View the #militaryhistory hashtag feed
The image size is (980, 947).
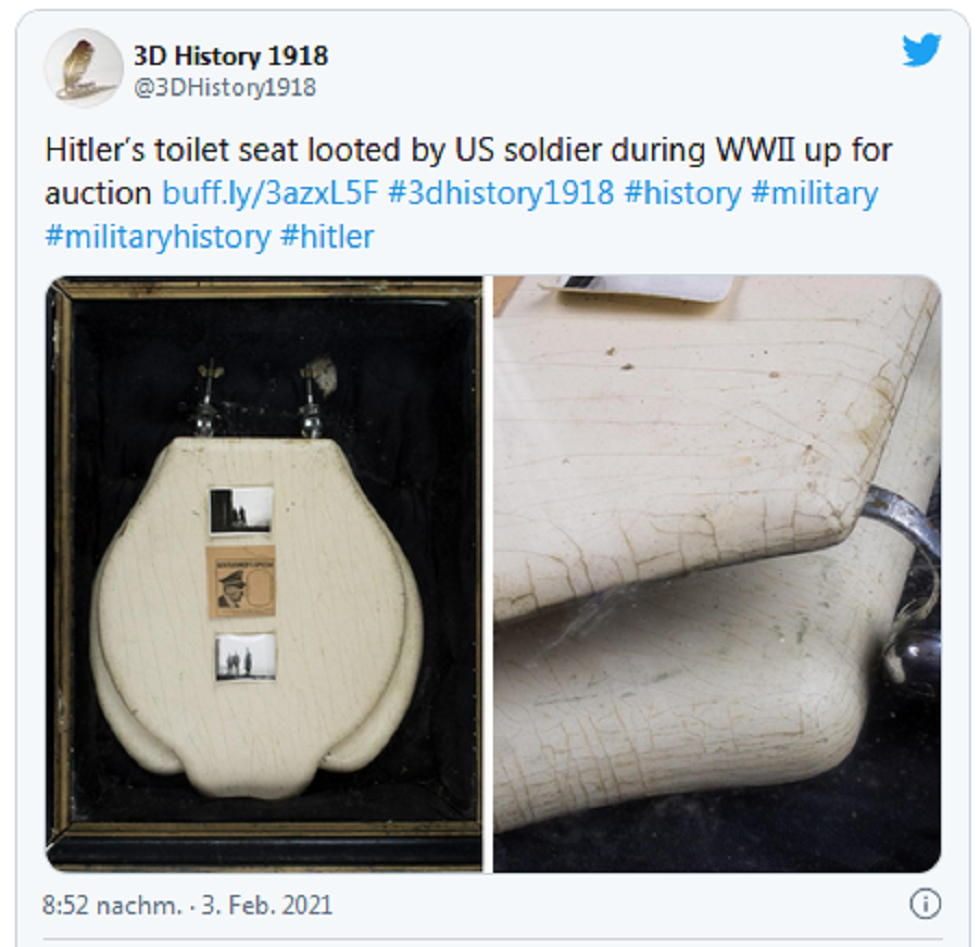pos(158,236)
